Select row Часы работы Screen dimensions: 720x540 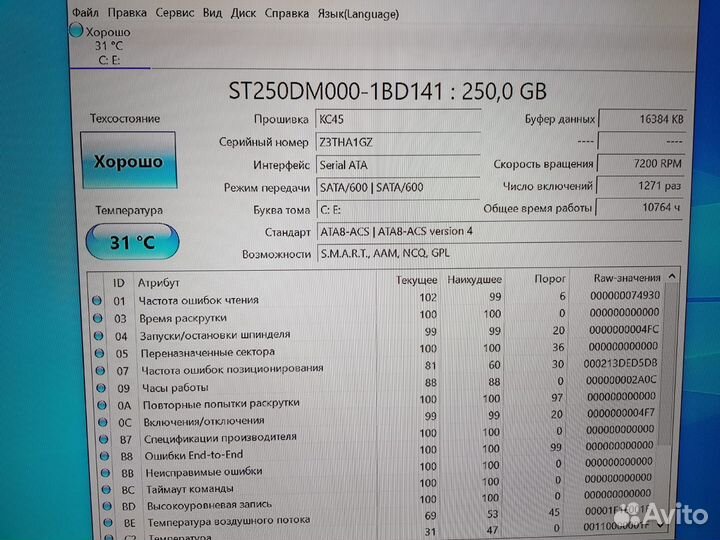[x=376, y=384]
